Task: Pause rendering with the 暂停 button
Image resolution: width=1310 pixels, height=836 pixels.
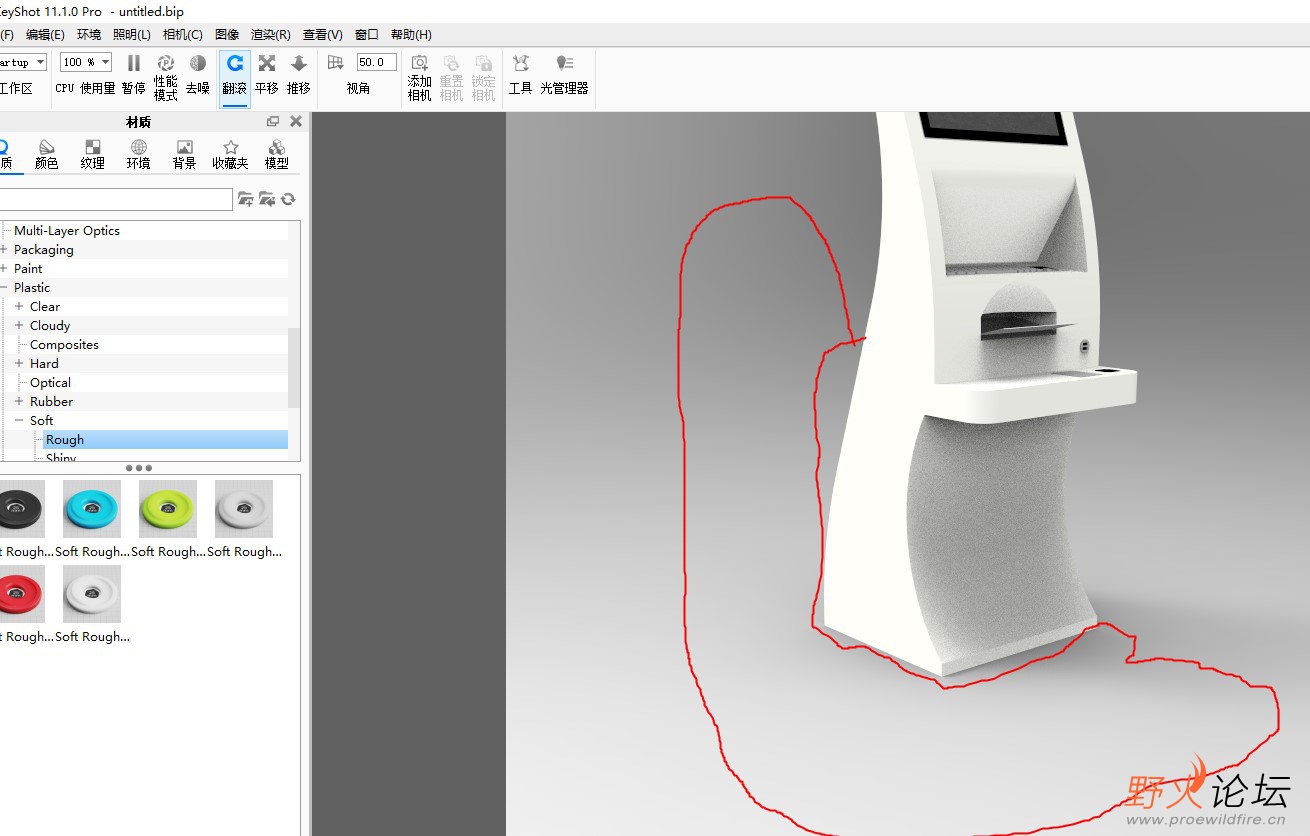Action: pos(133,75)
